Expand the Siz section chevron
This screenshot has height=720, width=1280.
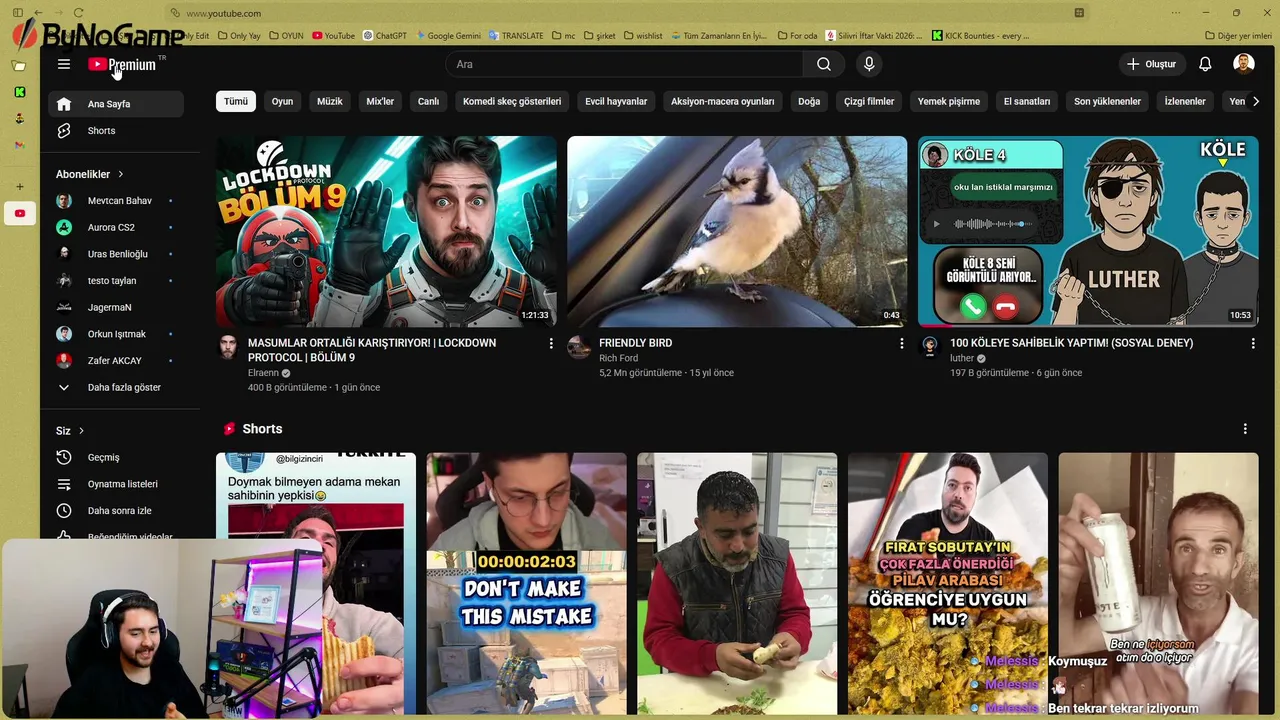pyautogui.click(x=81, y=431)
